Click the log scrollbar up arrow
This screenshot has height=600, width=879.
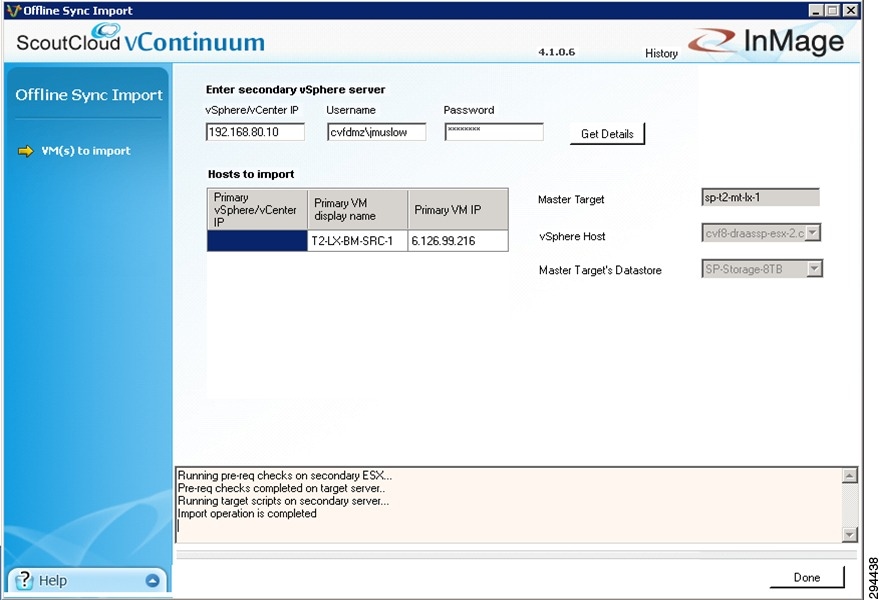(x=849, y=476)
